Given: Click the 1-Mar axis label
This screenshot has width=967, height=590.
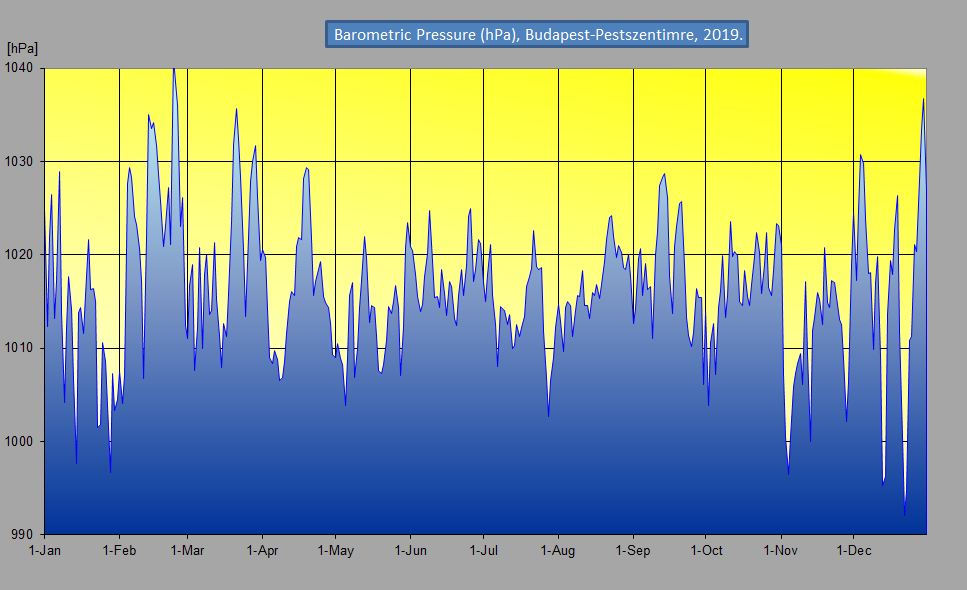Looking at the screenshot, I should click(x=187, y=550).
